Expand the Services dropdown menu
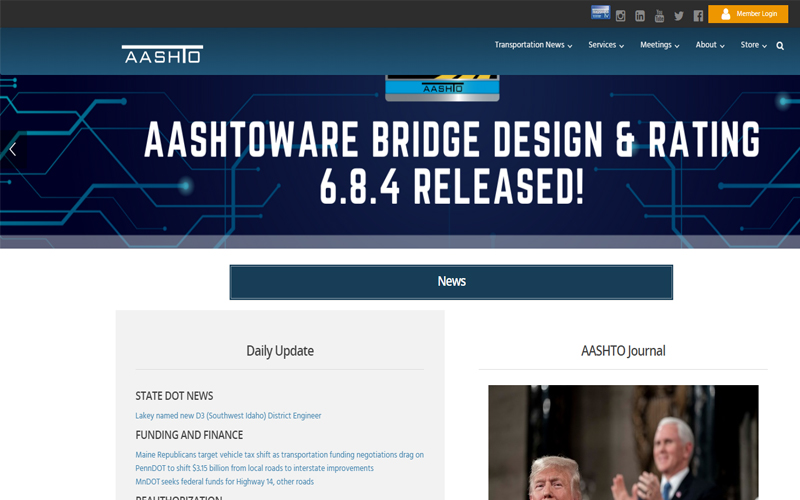800x500 pixels. [605, 45]
